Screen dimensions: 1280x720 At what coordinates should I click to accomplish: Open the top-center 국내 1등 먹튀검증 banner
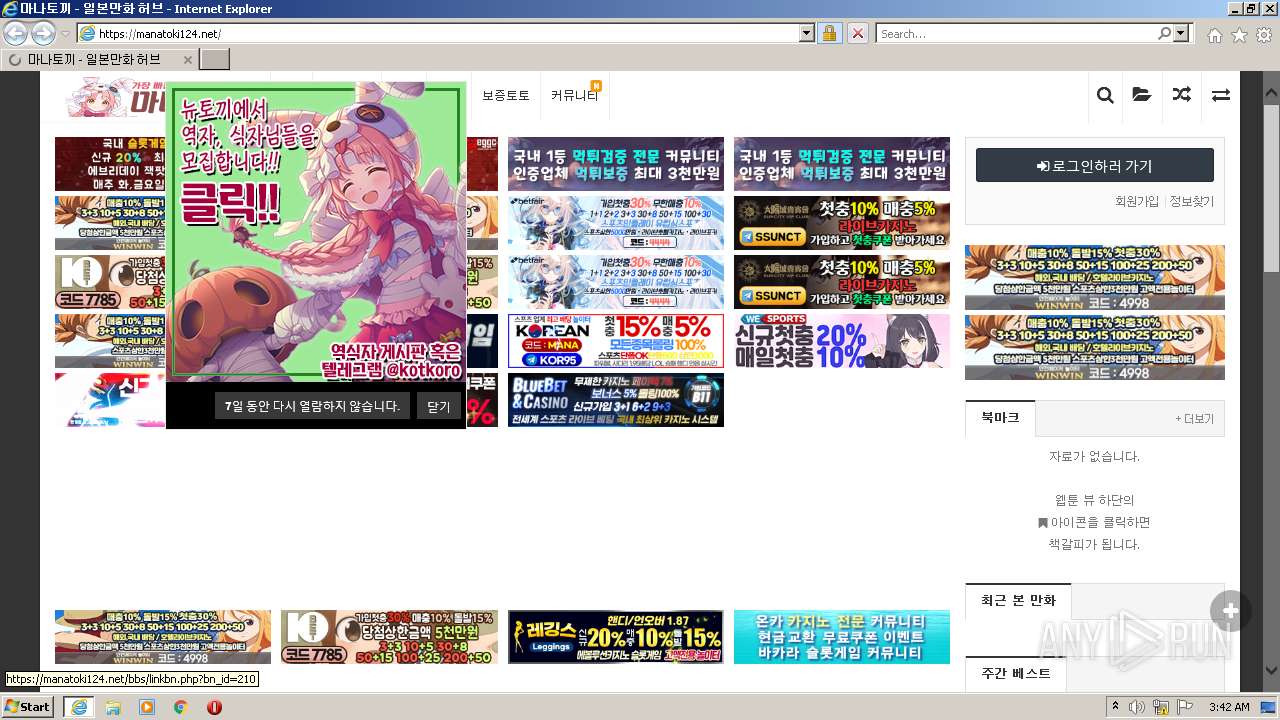pyautogui.click(x=615, y=164)
